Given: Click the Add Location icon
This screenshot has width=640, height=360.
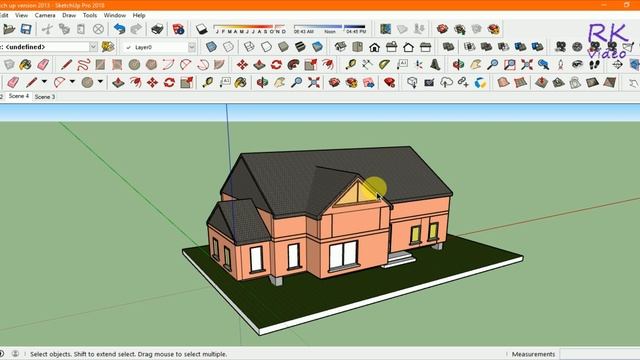Looking at the screenshot, I should pyautogui.click(x=385, y=29).
